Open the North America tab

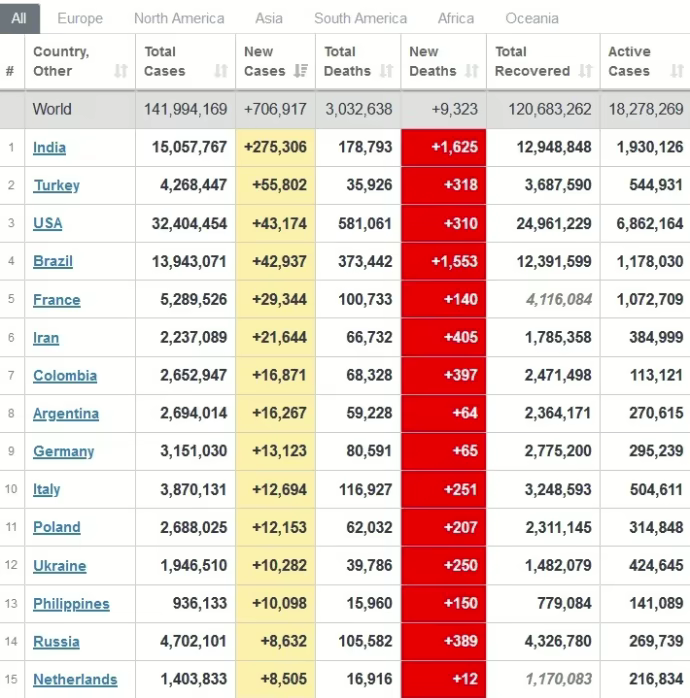(179, 18)
